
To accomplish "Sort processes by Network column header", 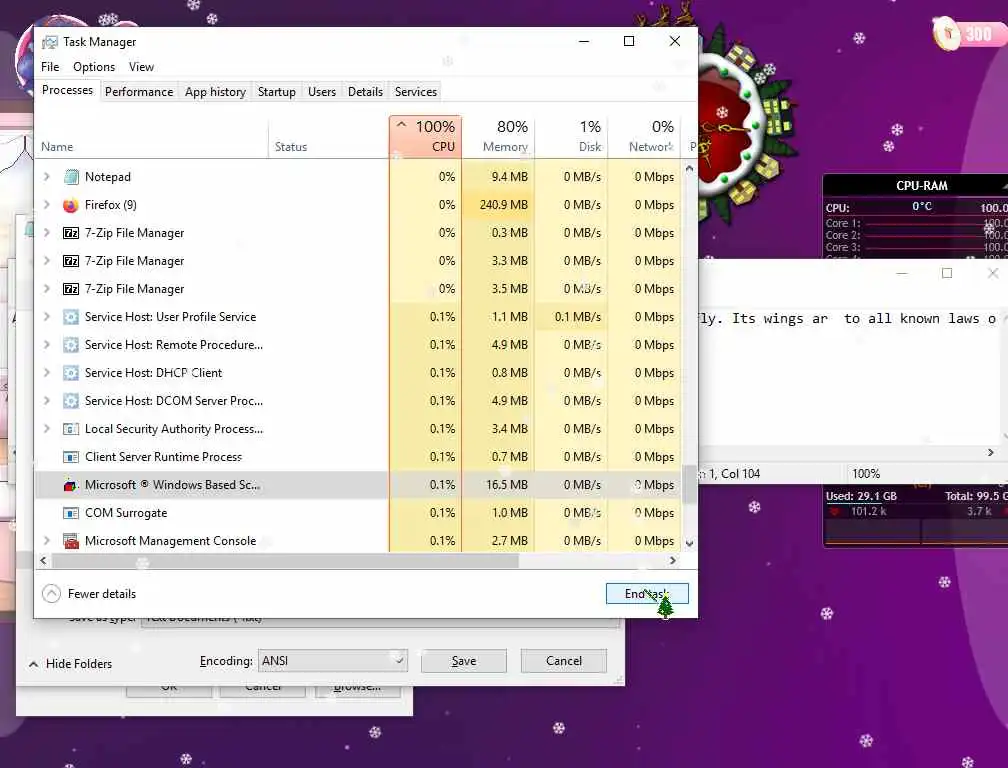I will tap(644, 136).
